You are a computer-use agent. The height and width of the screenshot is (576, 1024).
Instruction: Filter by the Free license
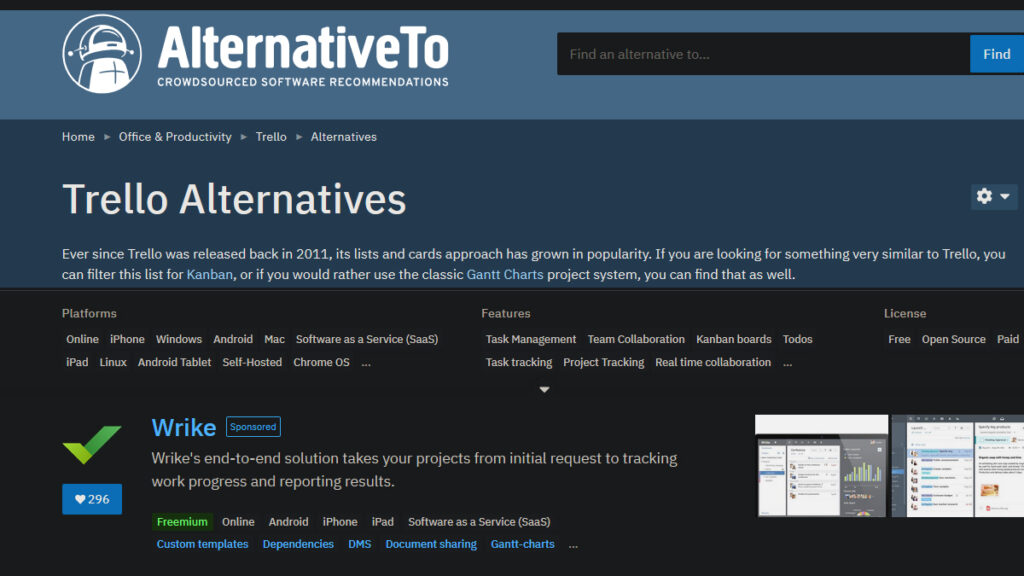pos(899,339)
